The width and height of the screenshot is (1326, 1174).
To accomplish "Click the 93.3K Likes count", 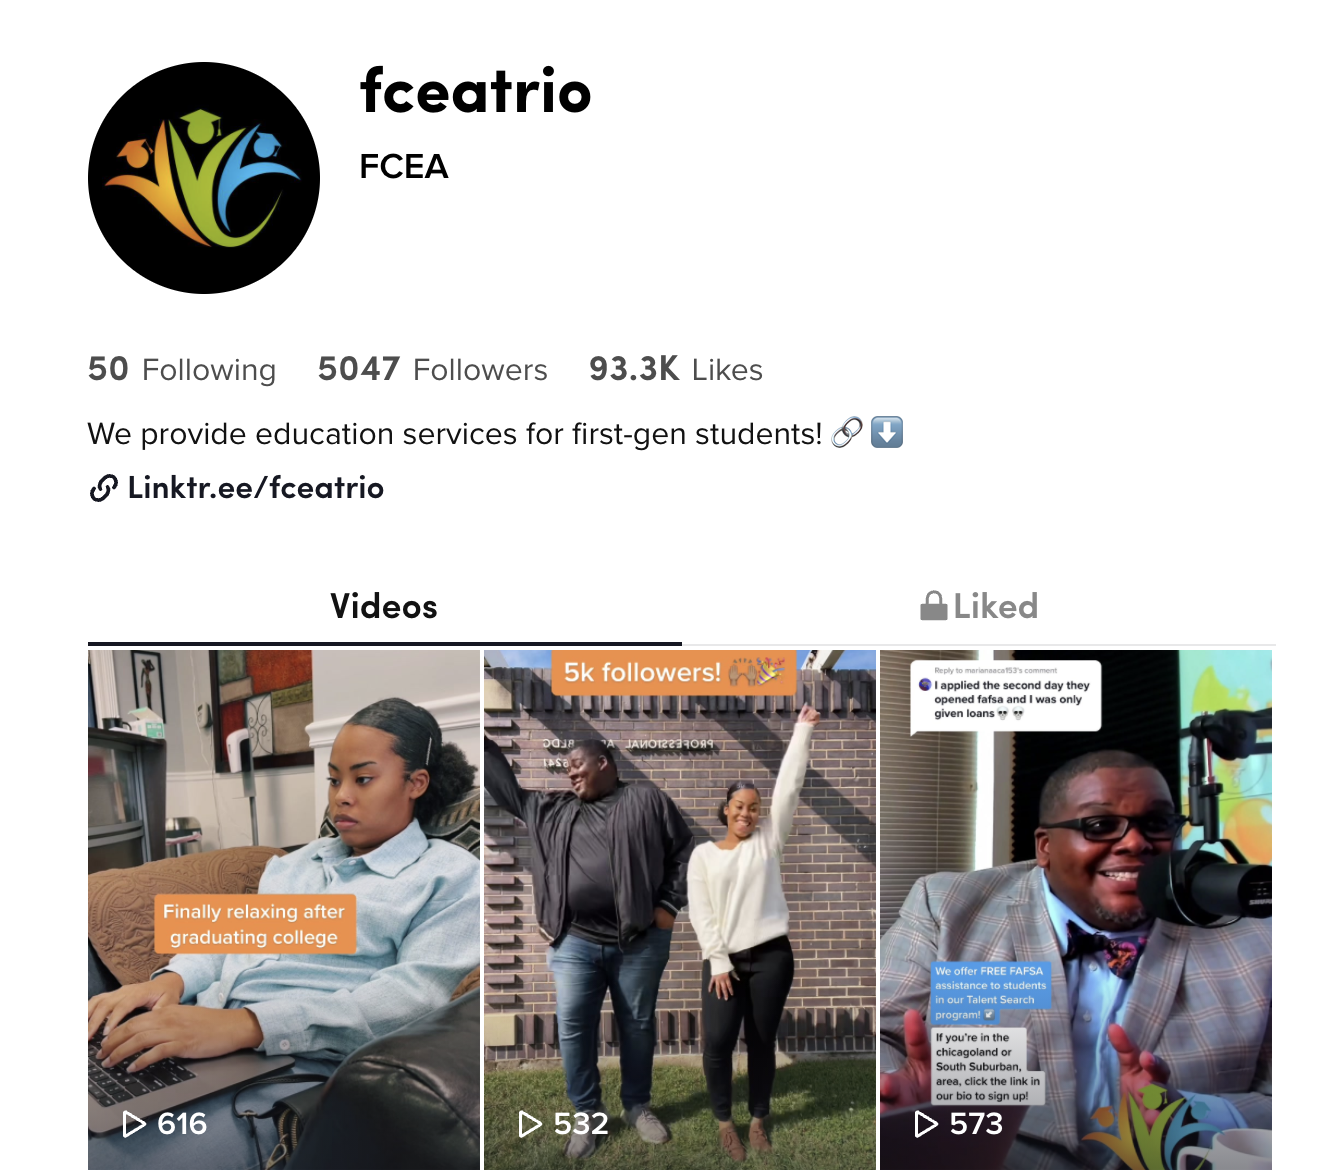I will pyautogui.click(x=676, y=369).
